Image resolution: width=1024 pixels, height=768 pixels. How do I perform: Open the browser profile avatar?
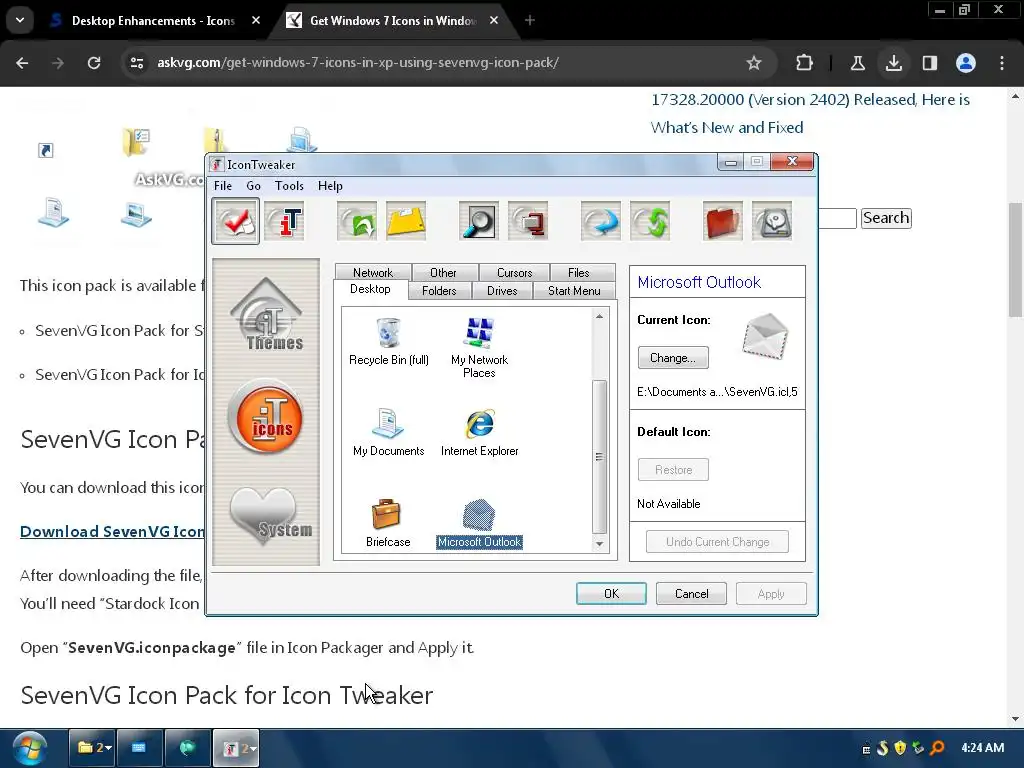point(966,63)
